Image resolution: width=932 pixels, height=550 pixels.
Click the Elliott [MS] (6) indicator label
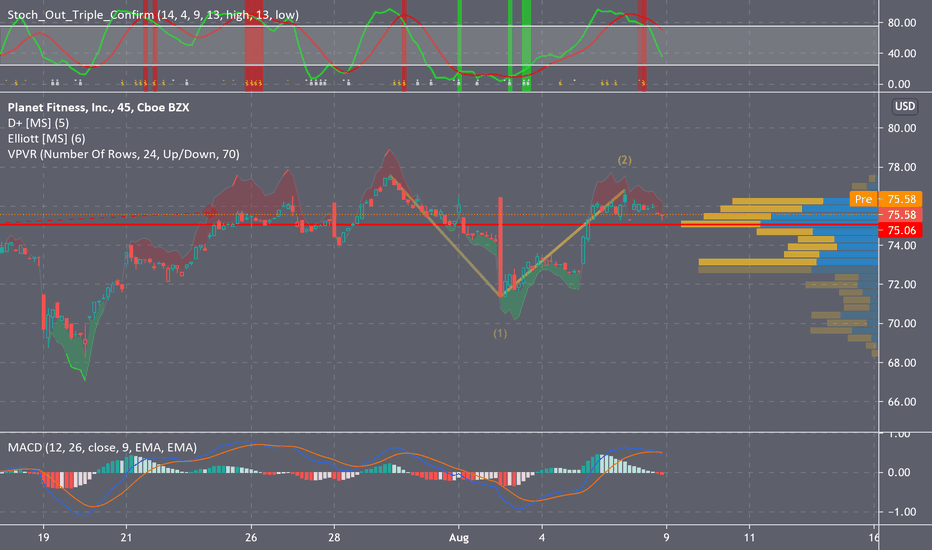point(46,139)
